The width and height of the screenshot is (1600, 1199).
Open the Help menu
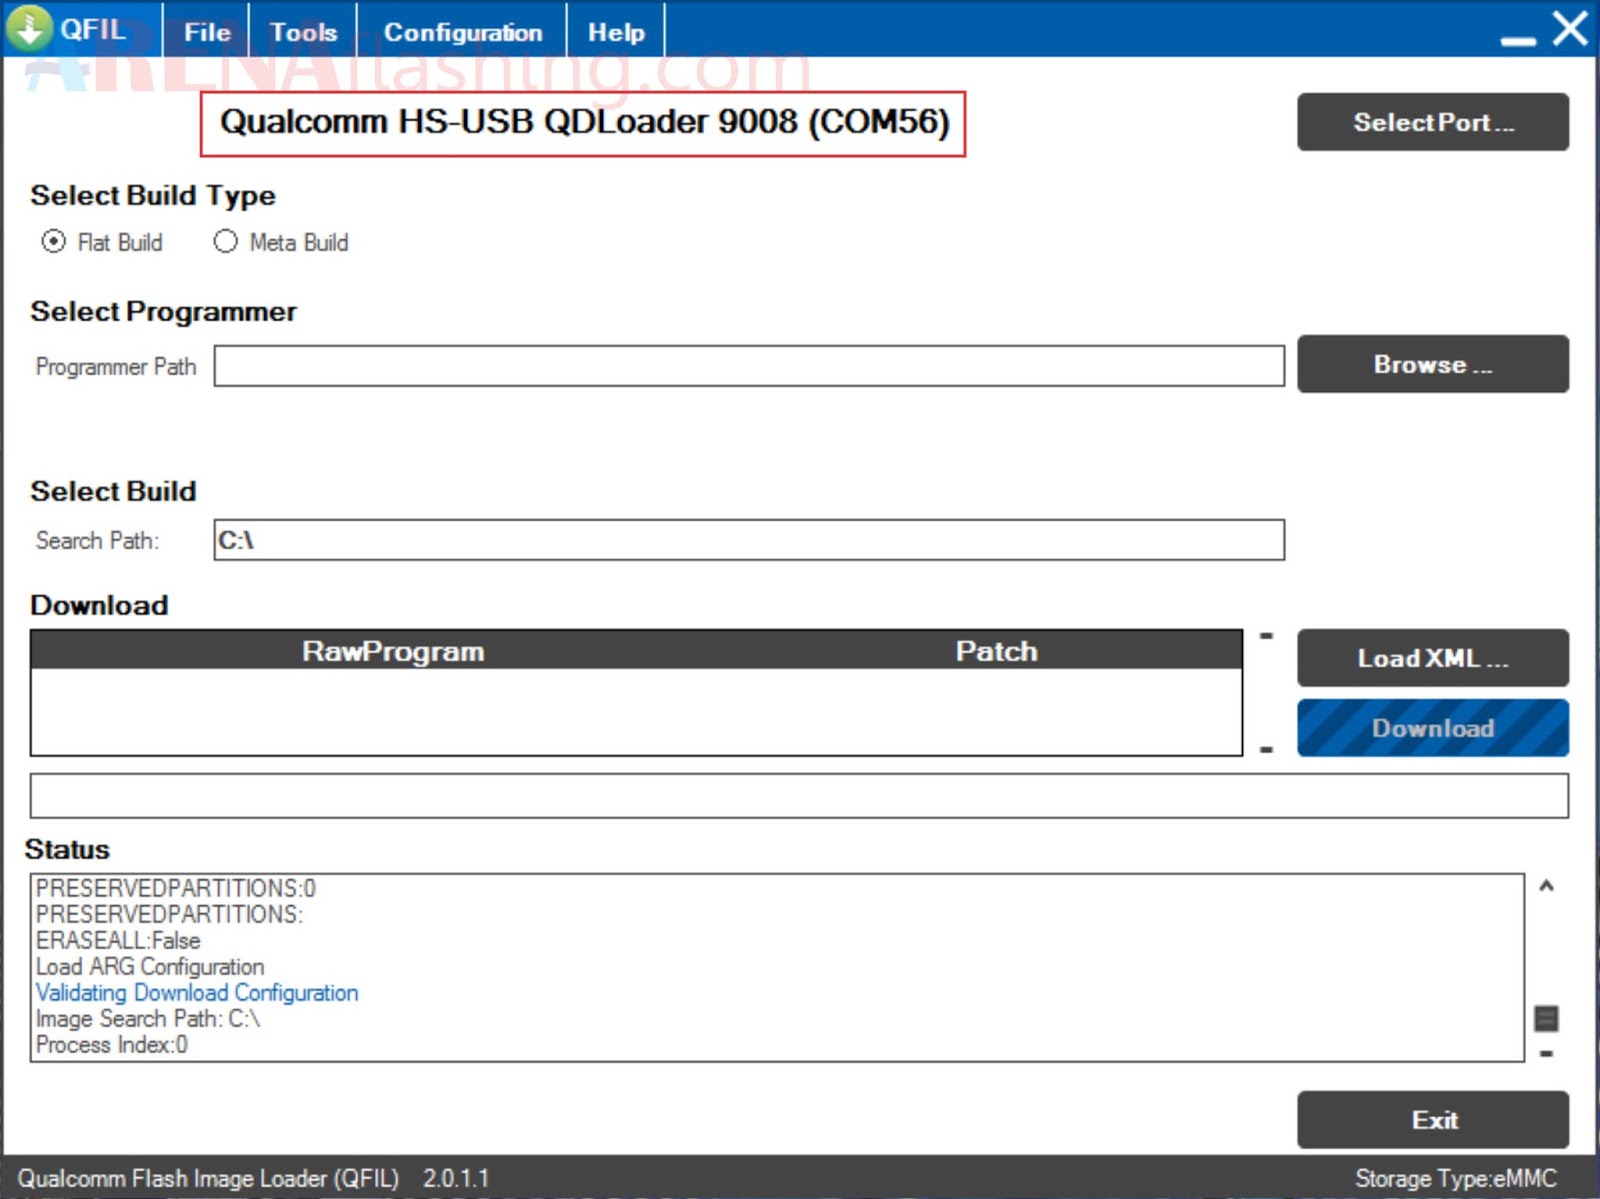pyautogui.click(x=616, y=32)
